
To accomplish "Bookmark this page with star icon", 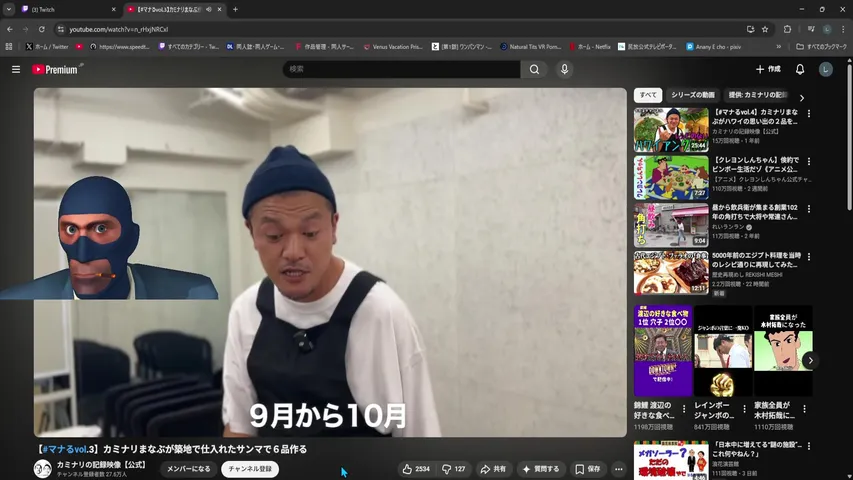I will [765, 29].
